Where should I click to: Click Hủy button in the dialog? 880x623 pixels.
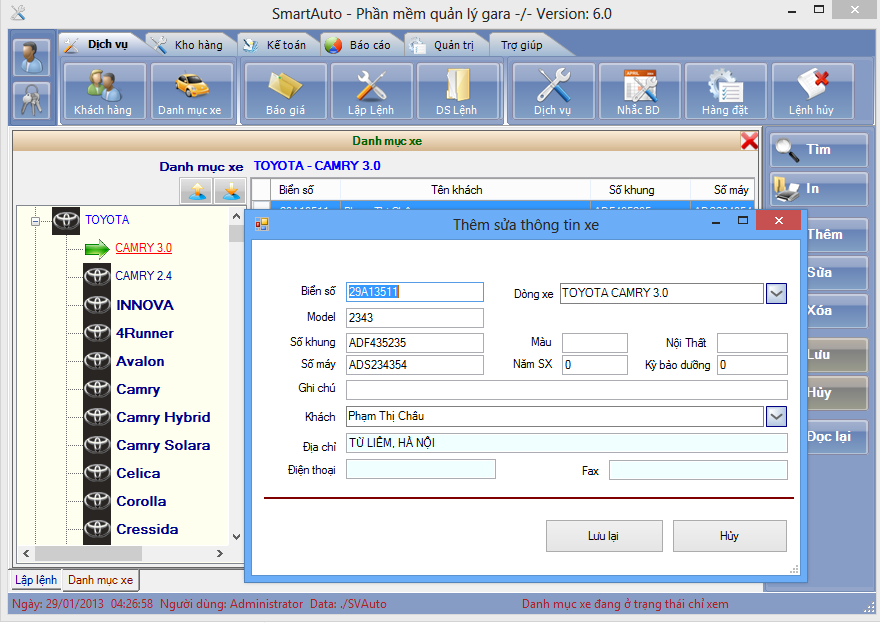730,536
